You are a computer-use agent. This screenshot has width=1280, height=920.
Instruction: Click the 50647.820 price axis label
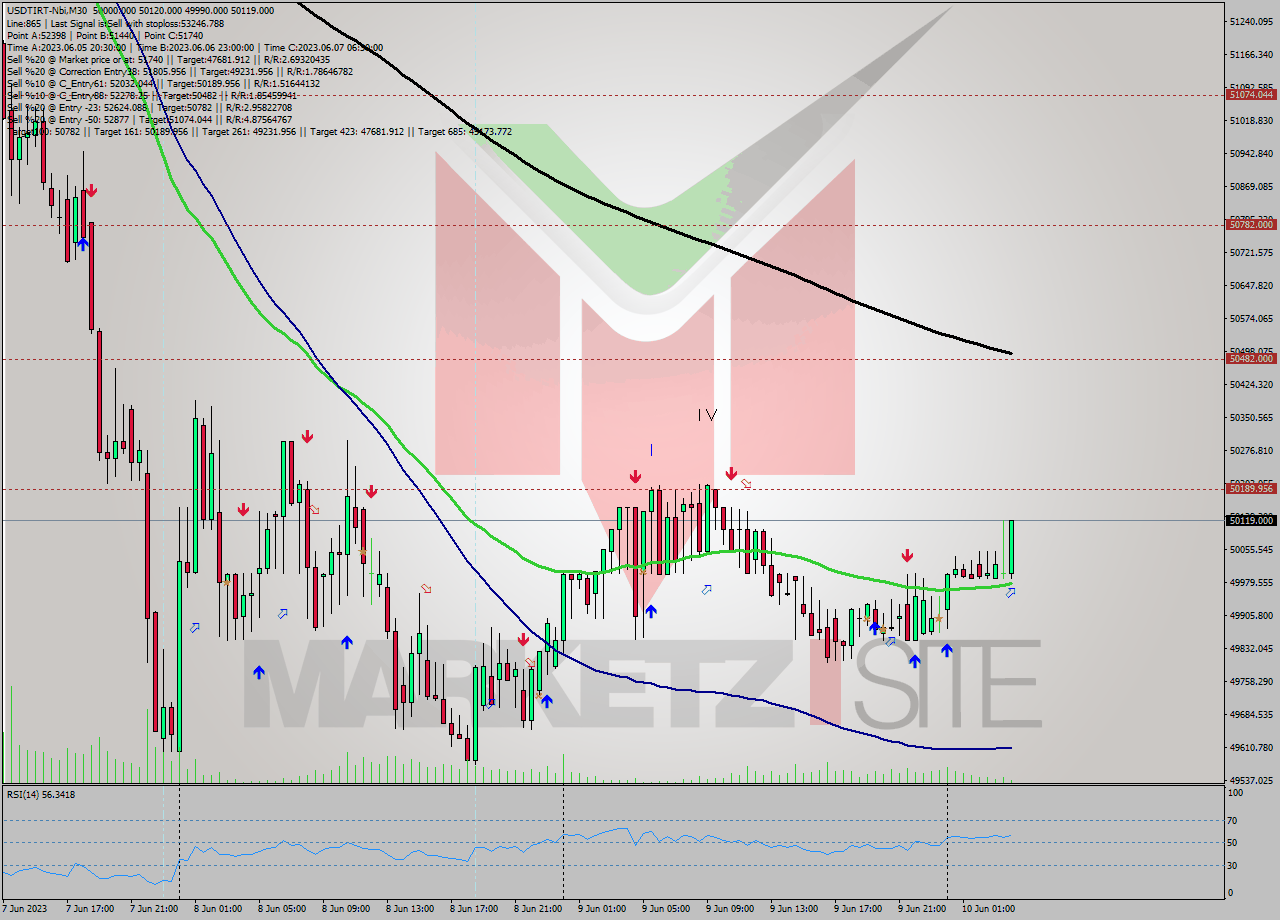pos(1254,285)
